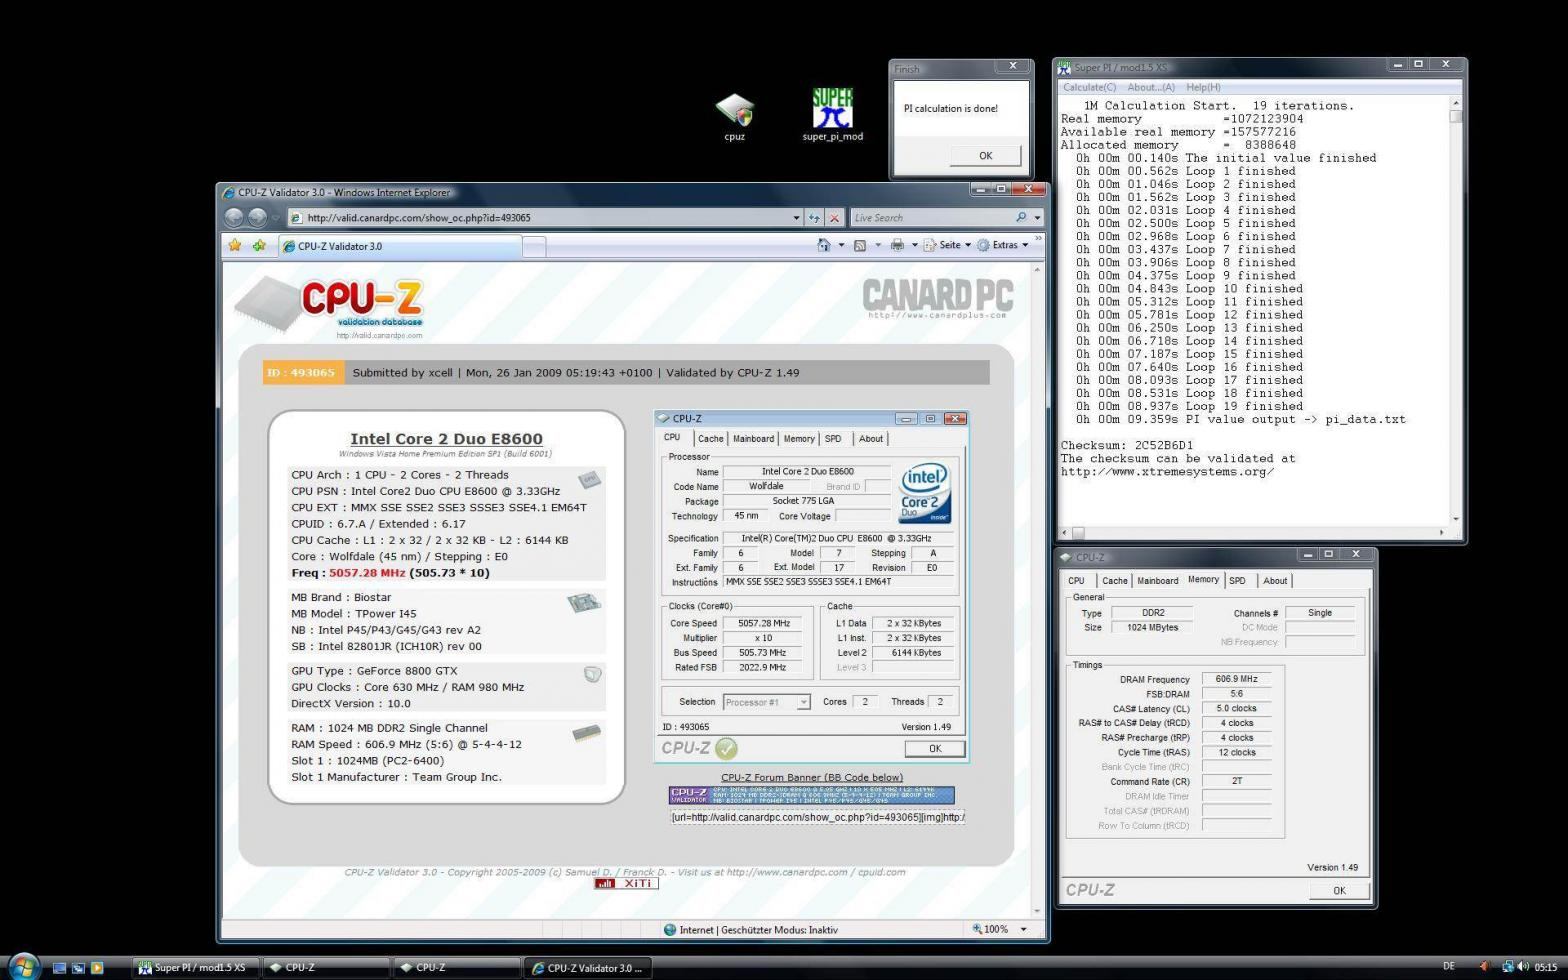
Task: Click IE forward navigation button
Action: [257, 217]
